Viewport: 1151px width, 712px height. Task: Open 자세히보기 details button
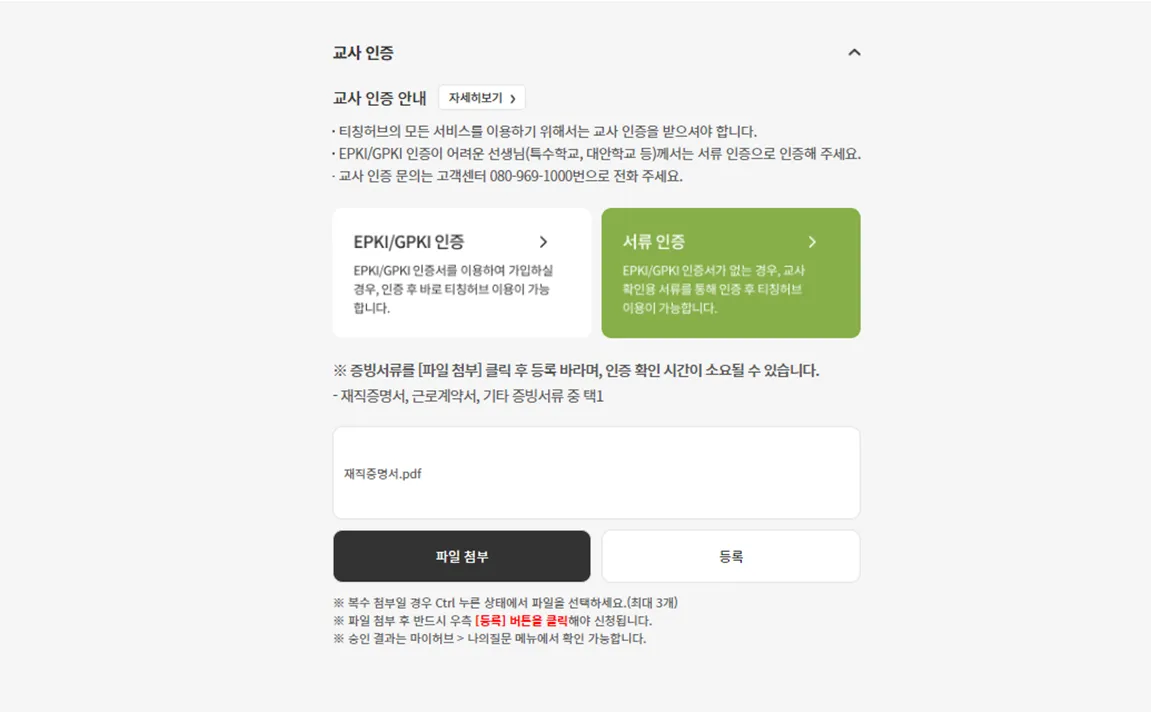click(482, 98)
